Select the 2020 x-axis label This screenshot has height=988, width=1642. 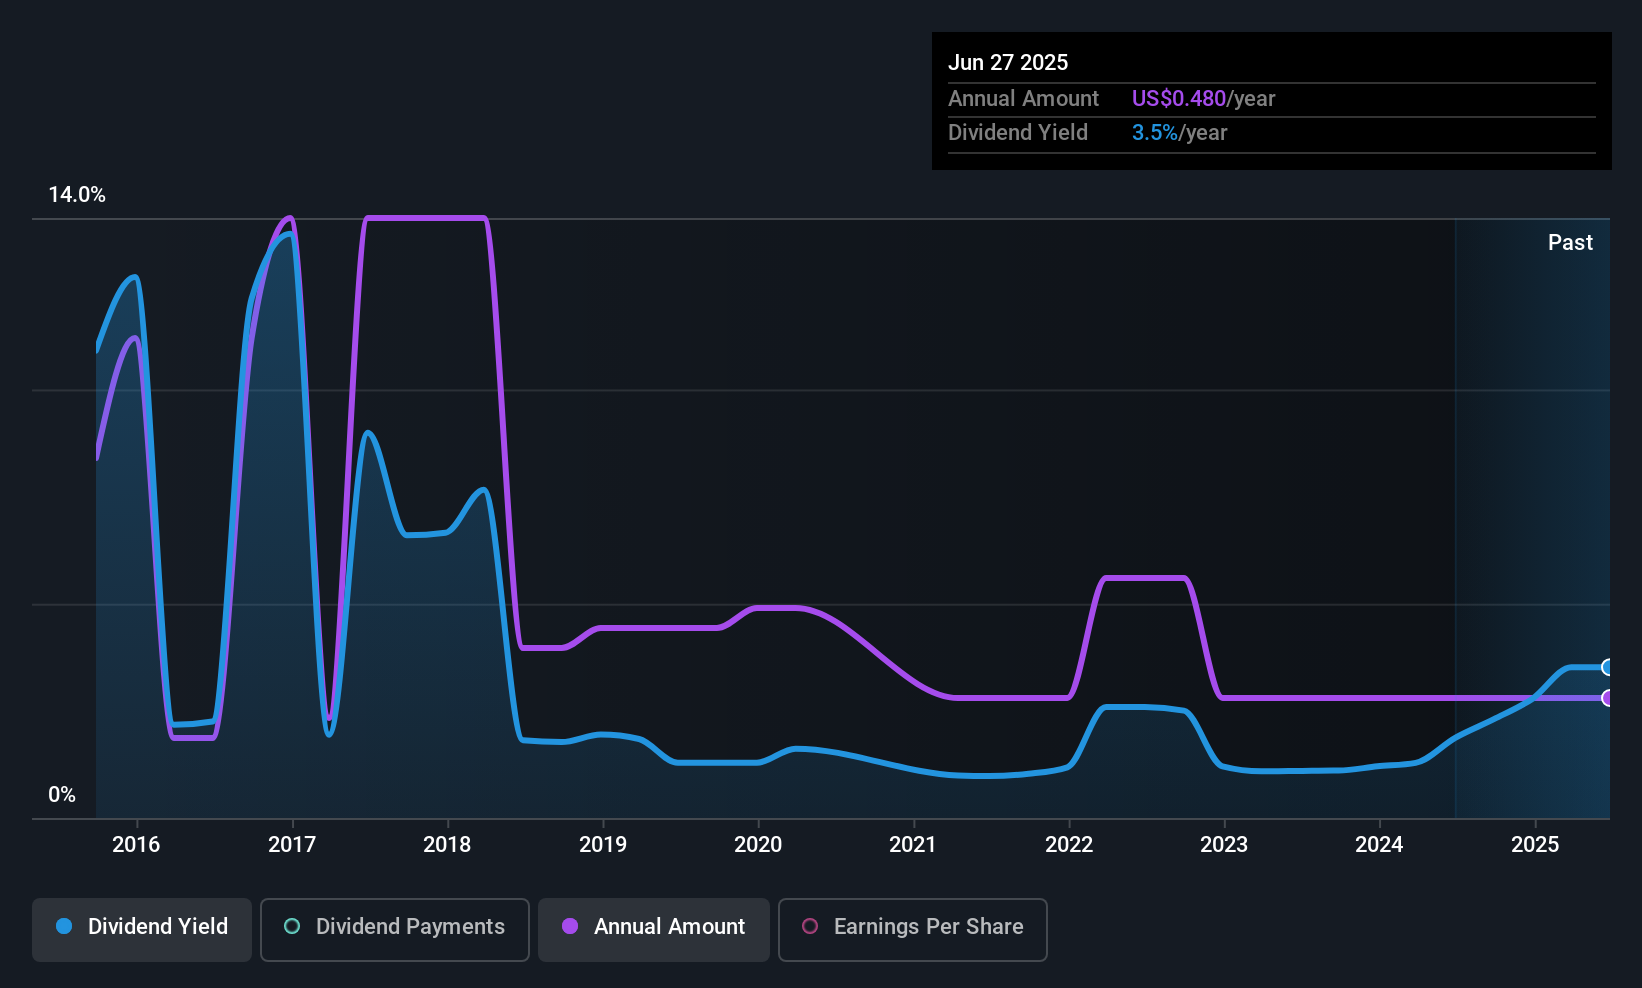click(x=758, y=845)
